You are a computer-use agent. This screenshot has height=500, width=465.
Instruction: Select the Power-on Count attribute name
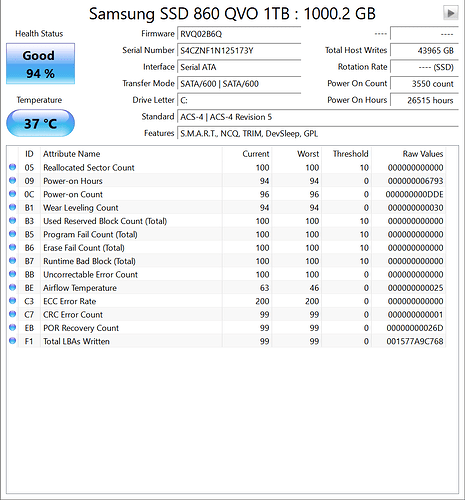(73, 194)
